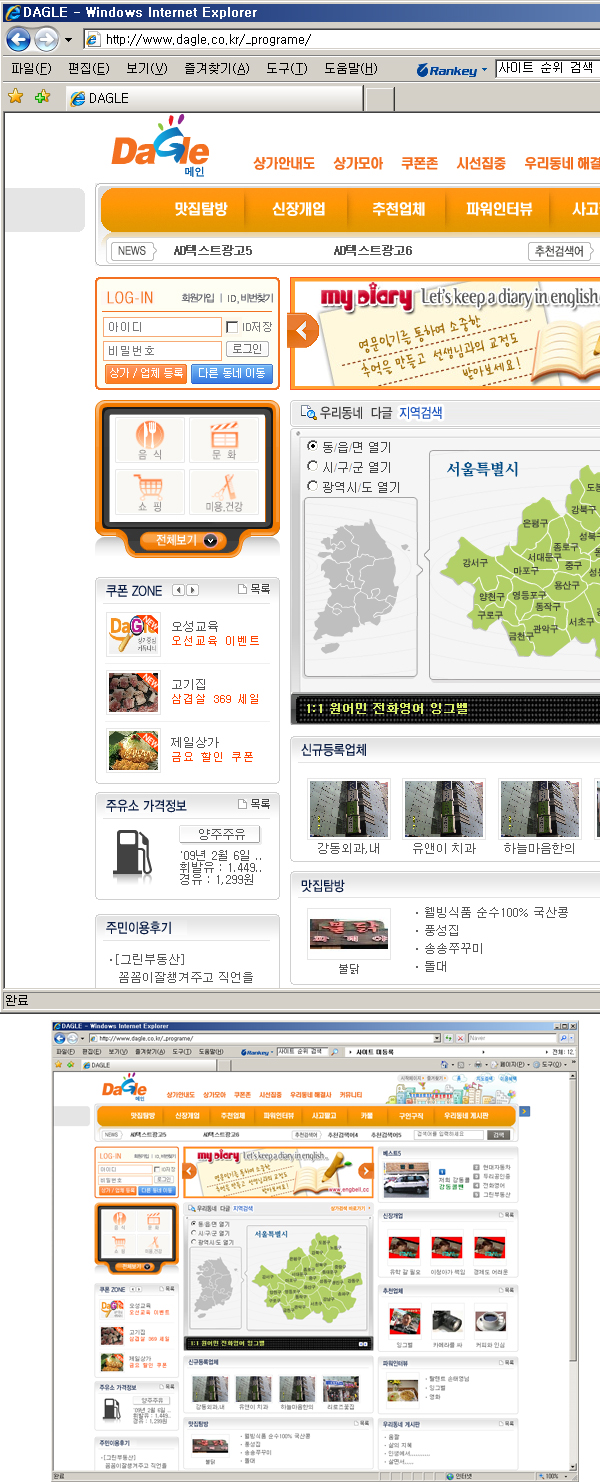Select 광역시/도 열기 radio in enlarged screenshot
The height and width of the screenshot is (1482, 600).
click(312, 486)
